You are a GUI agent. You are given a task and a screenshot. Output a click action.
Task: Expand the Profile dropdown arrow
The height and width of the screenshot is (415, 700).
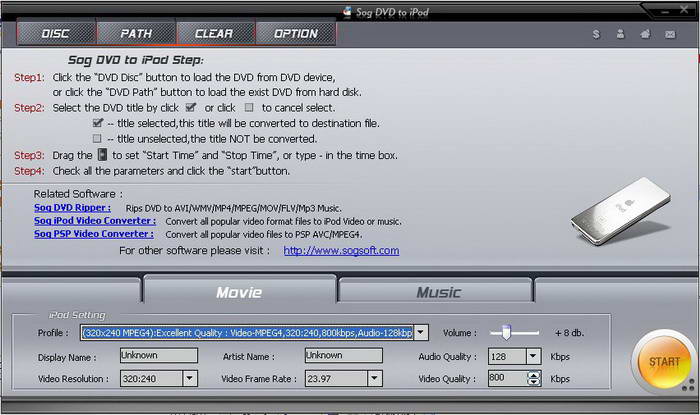click(421, 332)
